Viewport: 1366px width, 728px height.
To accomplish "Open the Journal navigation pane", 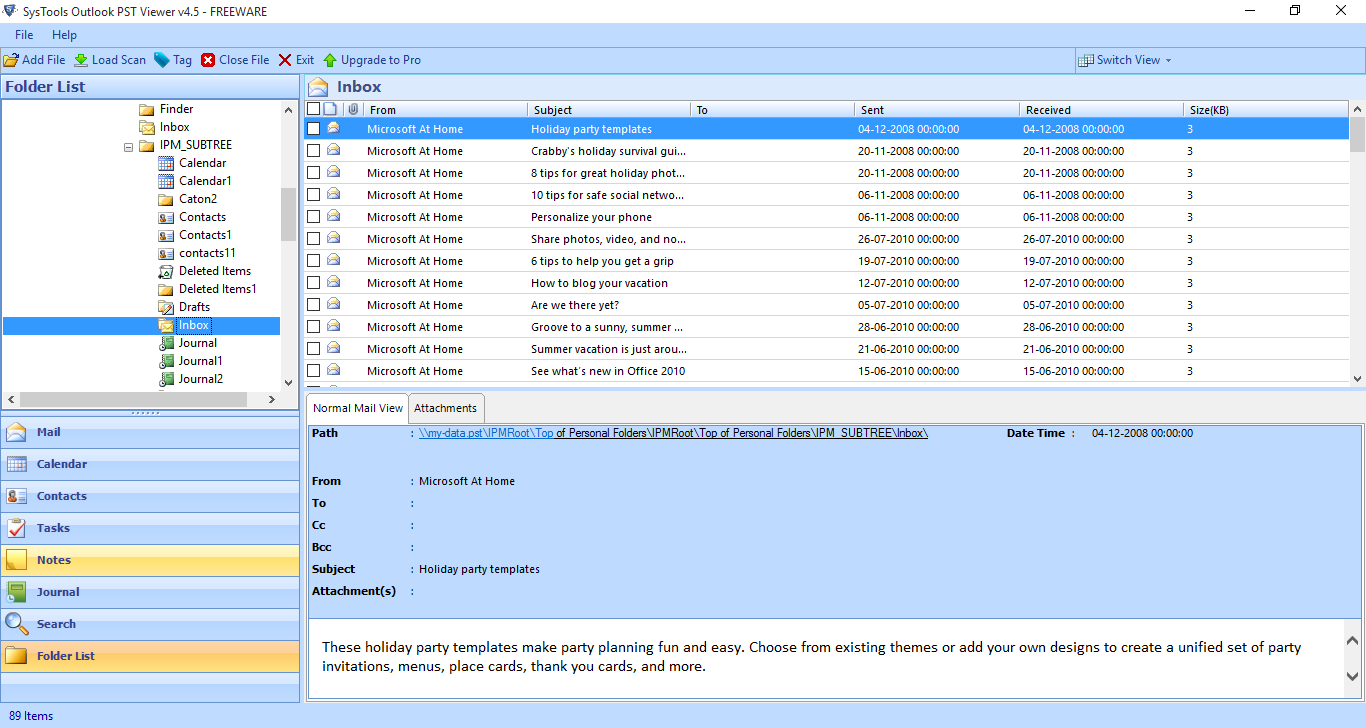I will pyautogui.click(x=150, y=592).
